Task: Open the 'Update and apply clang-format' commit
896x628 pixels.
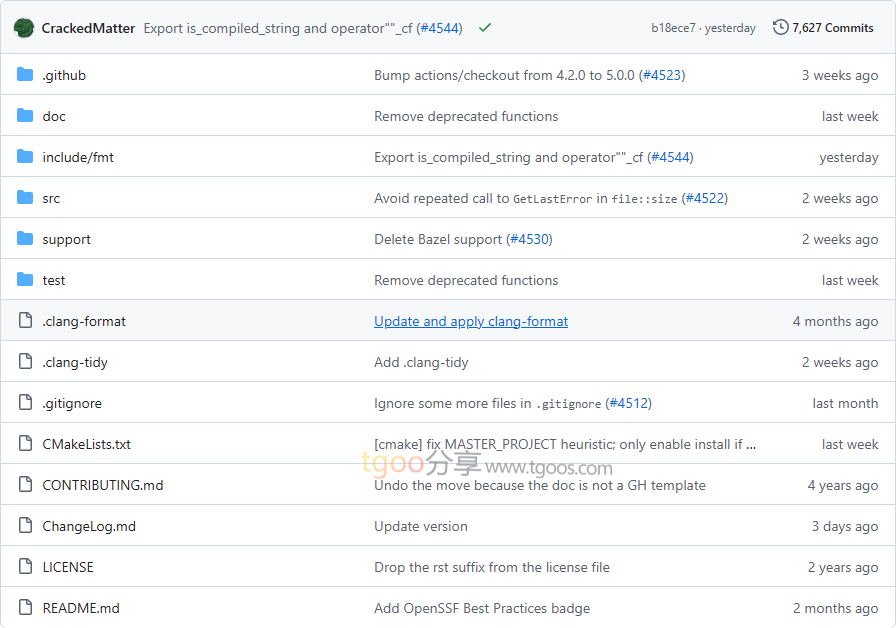Action: 471,321
